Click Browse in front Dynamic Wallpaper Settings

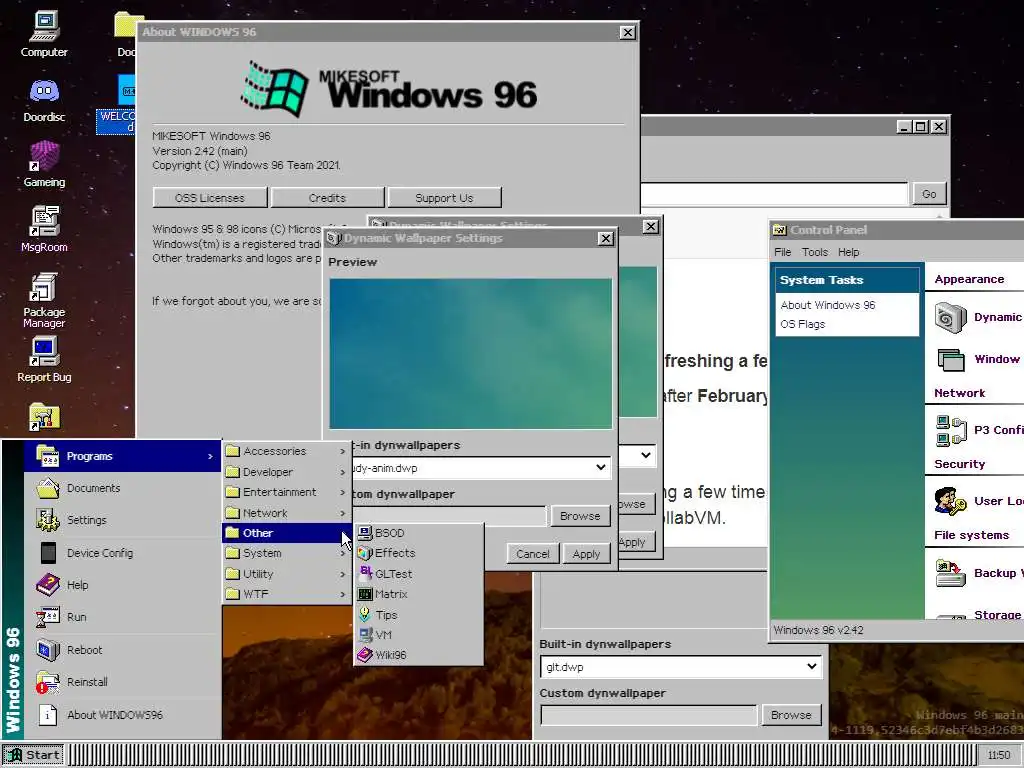pos(580,516)
